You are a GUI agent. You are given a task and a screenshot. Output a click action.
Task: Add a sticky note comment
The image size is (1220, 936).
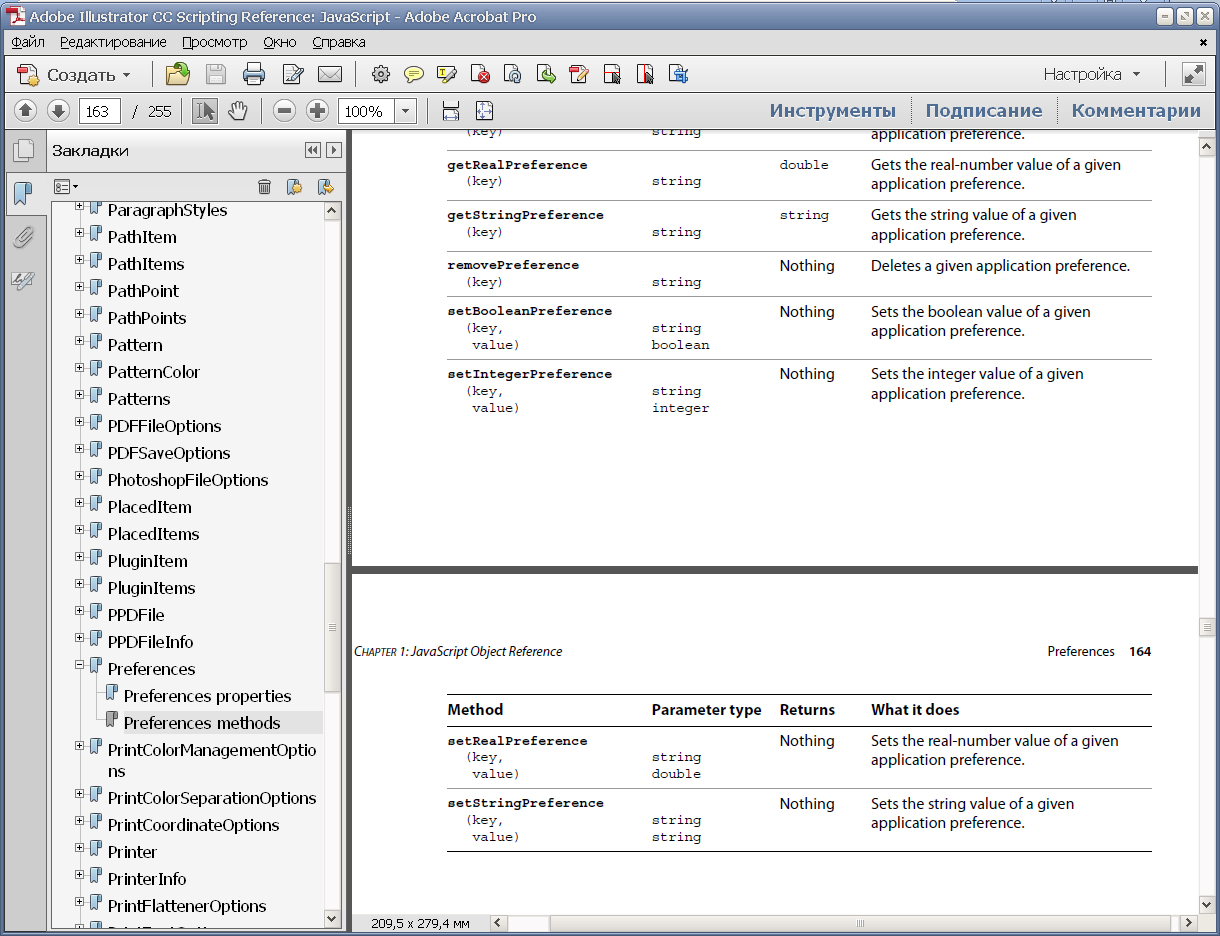point(413,74)
